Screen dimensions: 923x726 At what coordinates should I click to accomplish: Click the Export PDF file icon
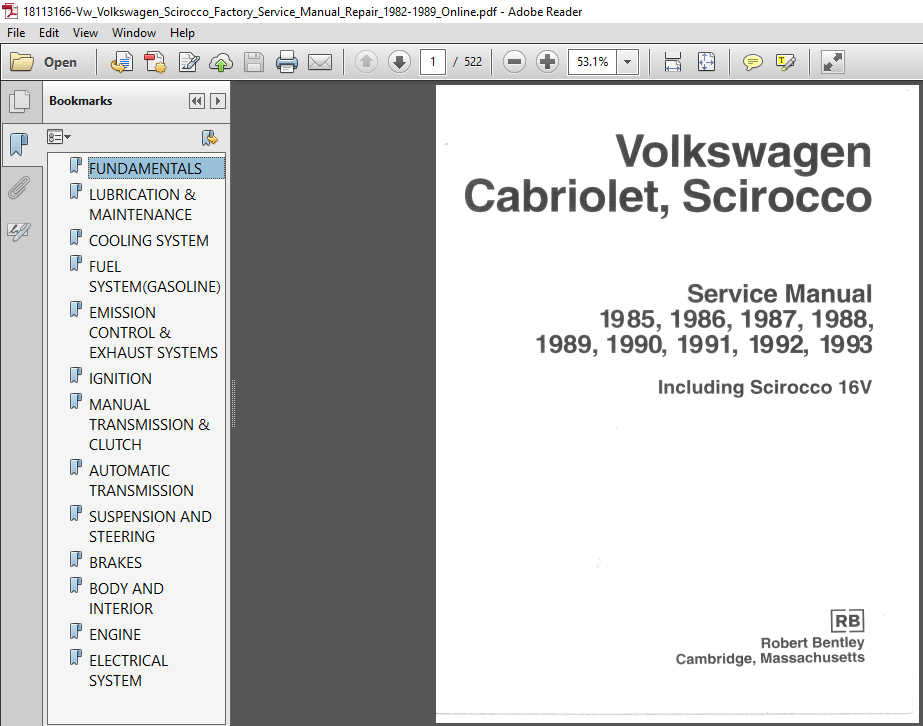tap(122, 62)
